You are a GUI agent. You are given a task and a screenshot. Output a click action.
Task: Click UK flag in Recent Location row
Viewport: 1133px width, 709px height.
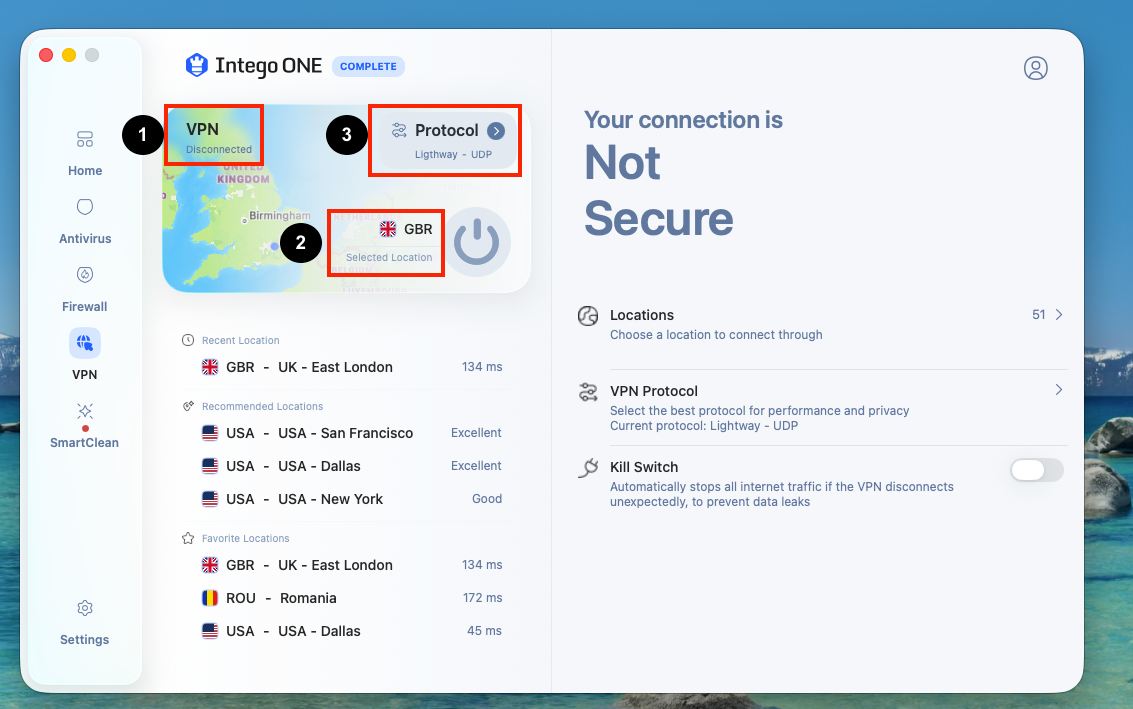coord(210,367)
